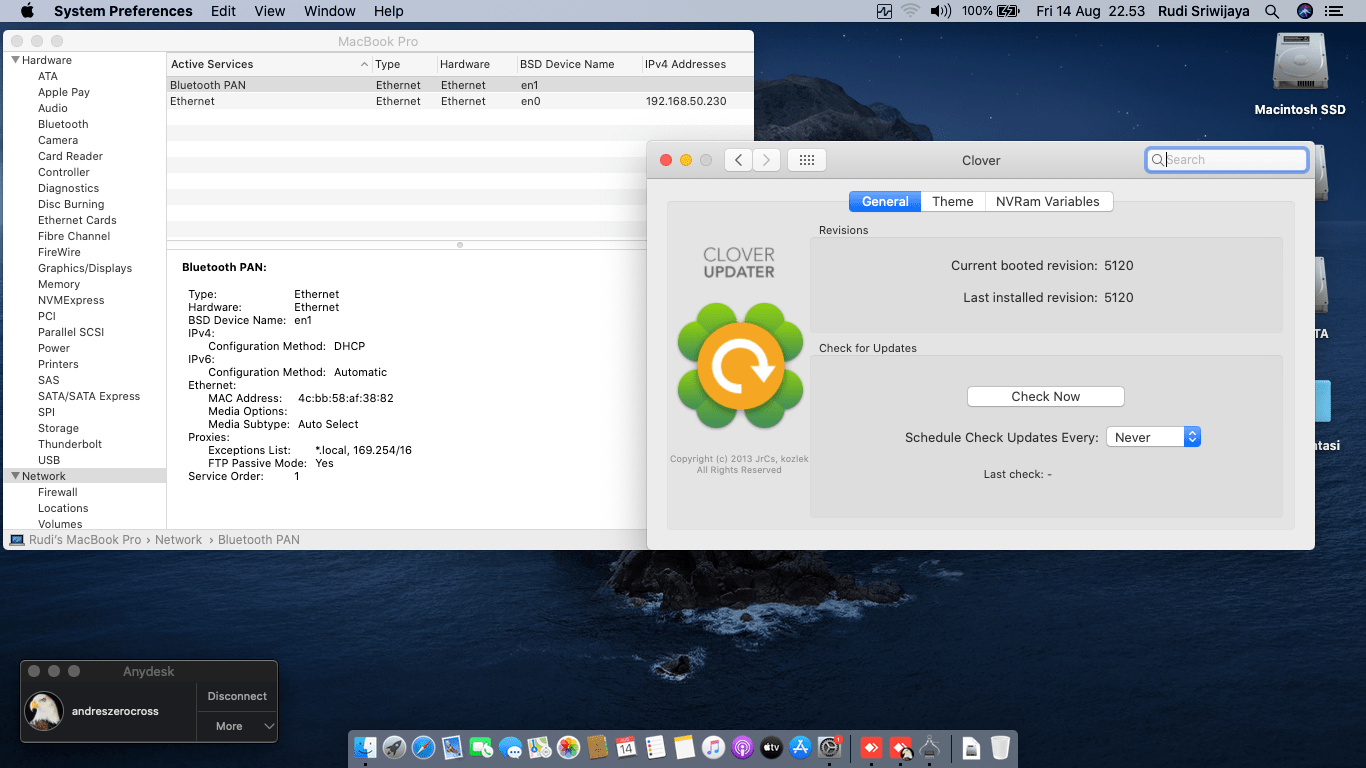1366x768 pixels.
Task: Open Apple TV app in Dock
Action: click(771, 747)
